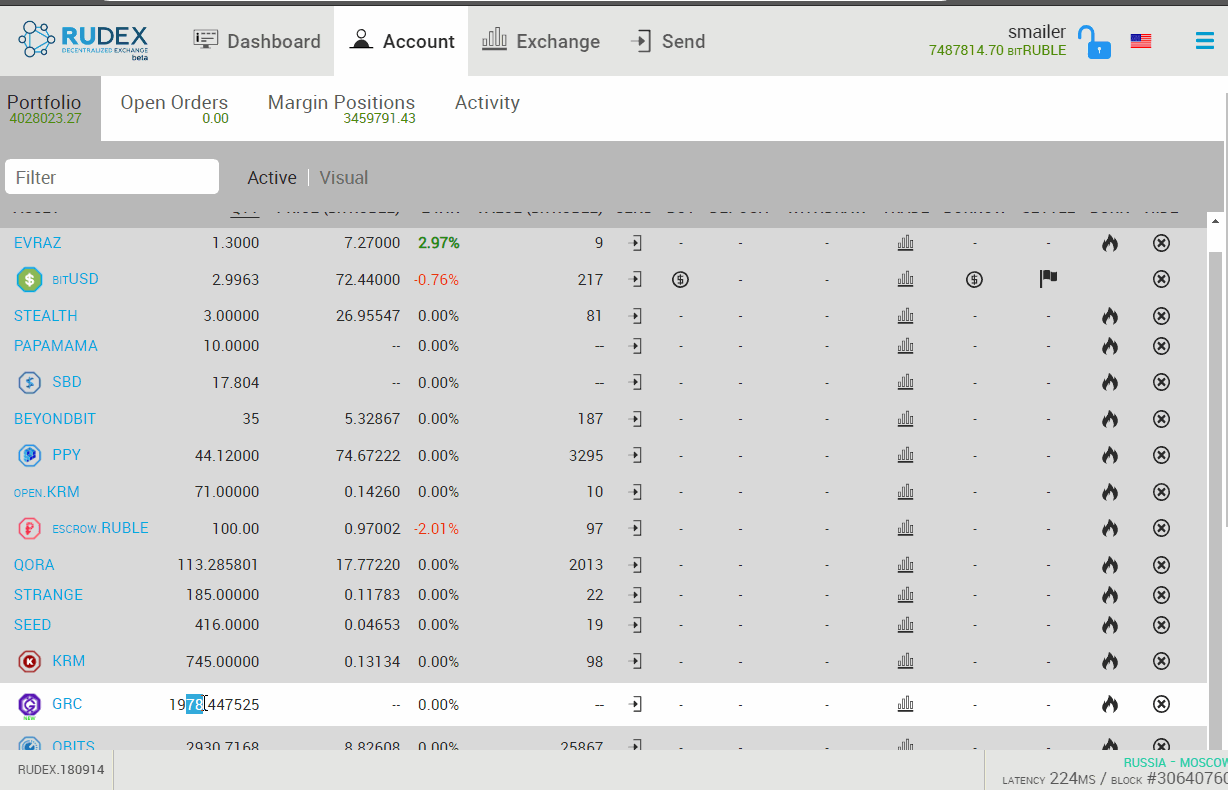This screenshot has height=790, width=1228.
Task: Open the language flag selector
Action: coord(1141,41)
